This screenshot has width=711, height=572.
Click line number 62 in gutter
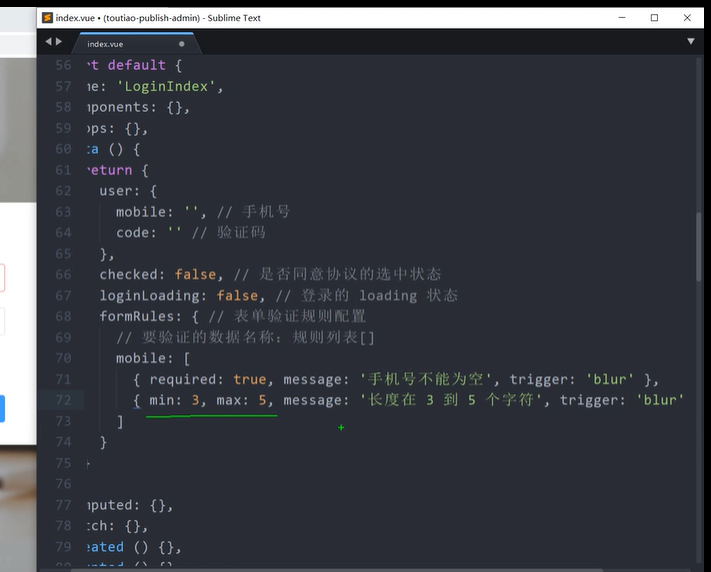63,191
